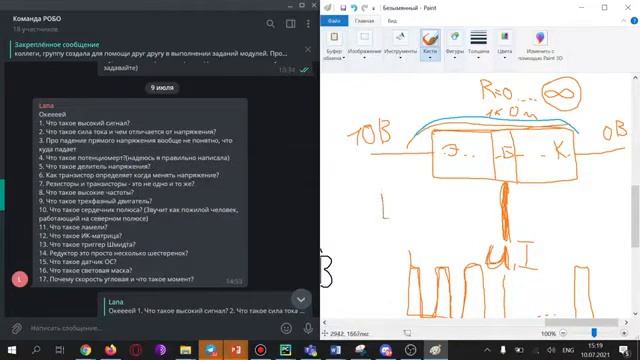Open Telegram three-dot chat menu
The image size is (640, 360).
(308, 24)
